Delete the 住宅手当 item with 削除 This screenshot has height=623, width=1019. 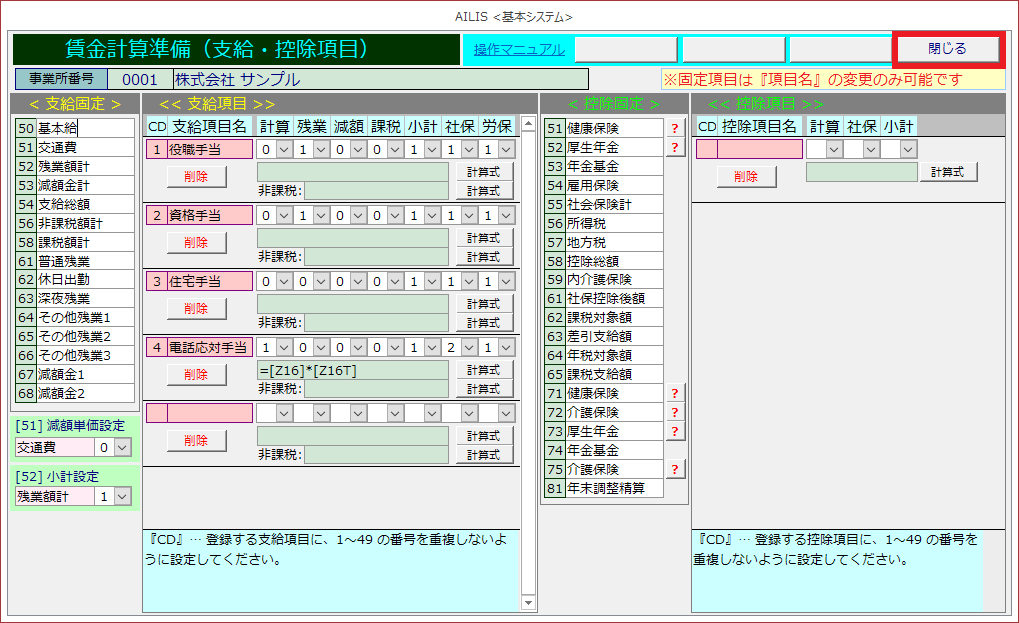click(196, 308)
